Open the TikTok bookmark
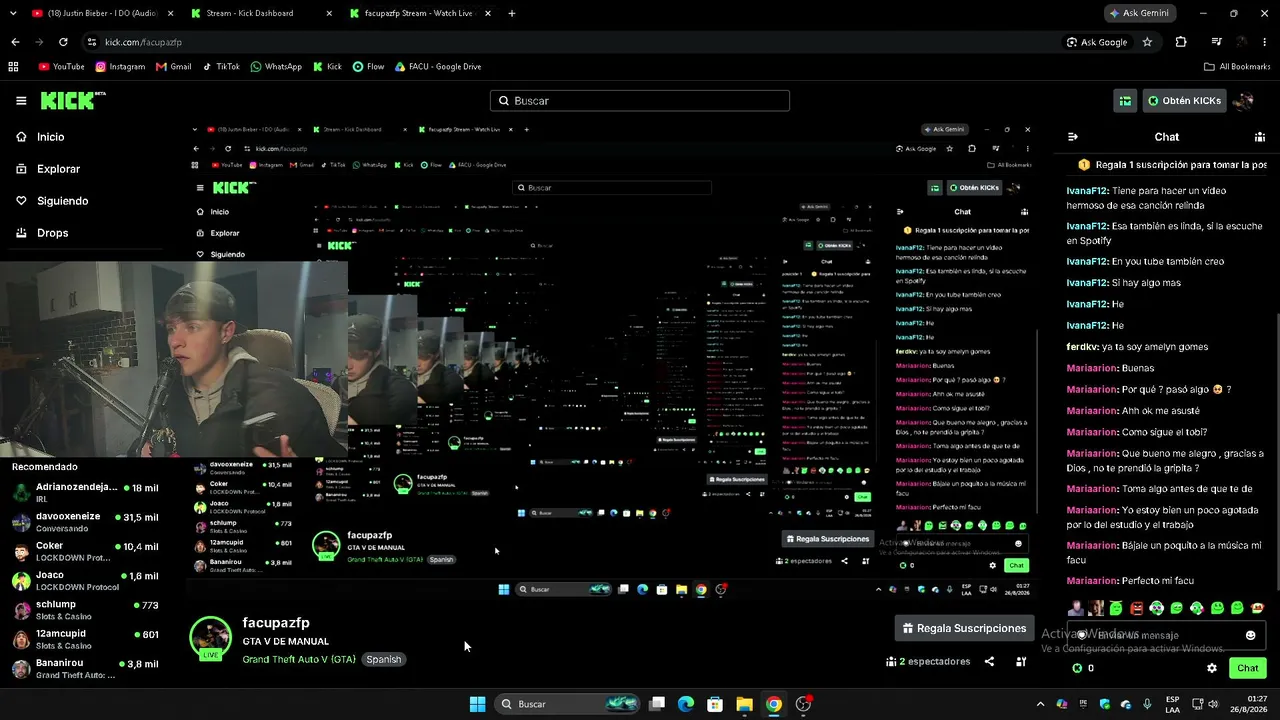 [x=221, y=67]
